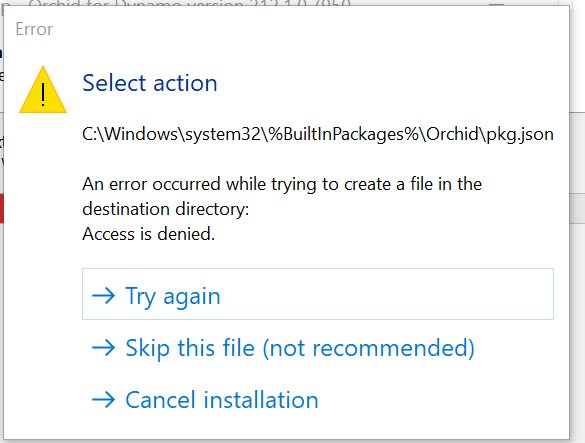Click the Try again option
The image size is (585, 443).
click(x=317, y=294)
